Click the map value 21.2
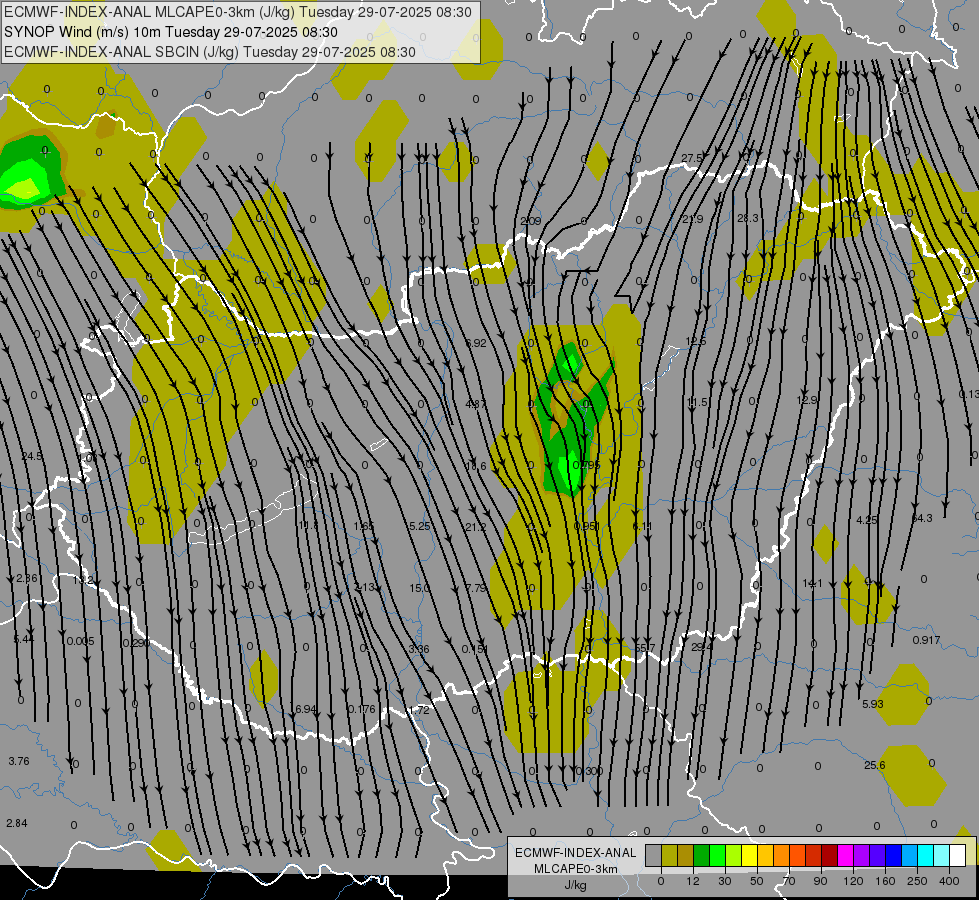979x900 pixels. tap(476, 527)
